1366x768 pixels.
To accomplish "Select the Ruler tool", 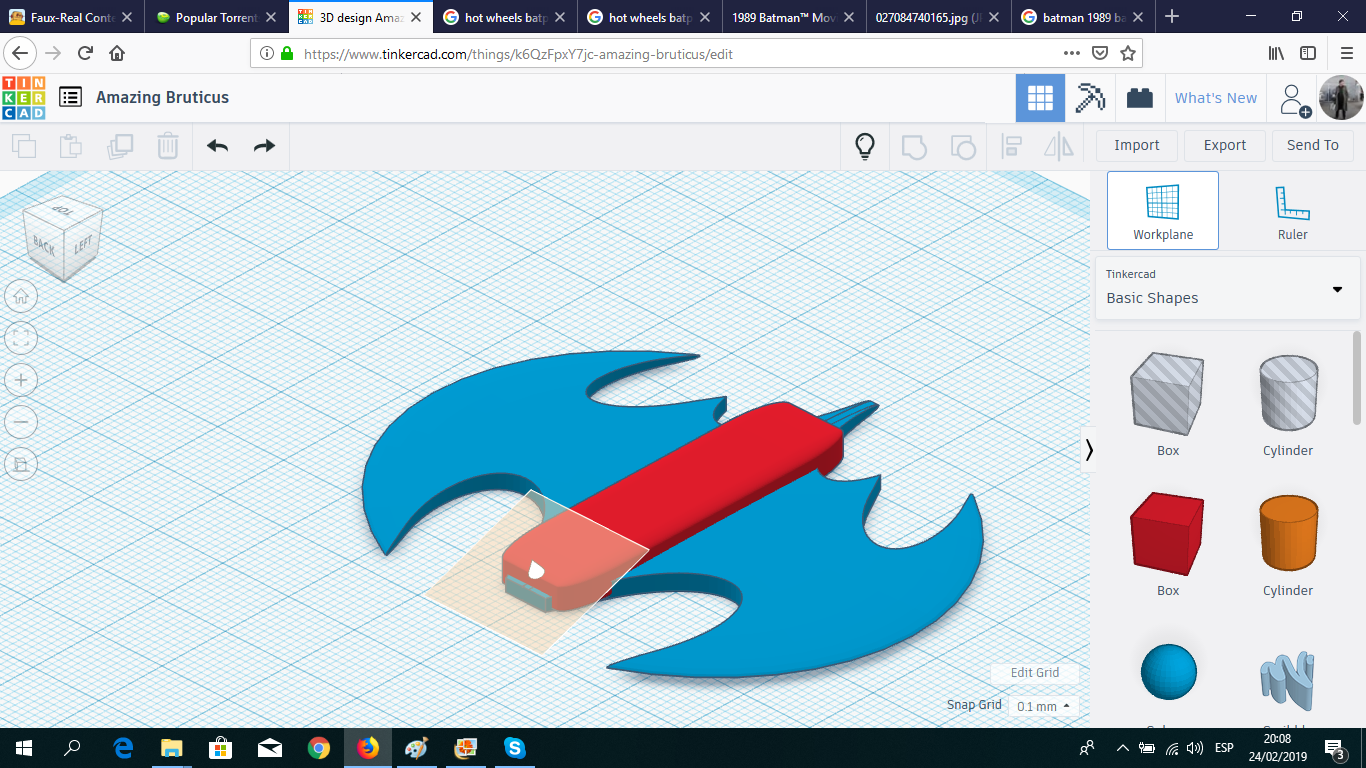I will tap(1292, 210).
